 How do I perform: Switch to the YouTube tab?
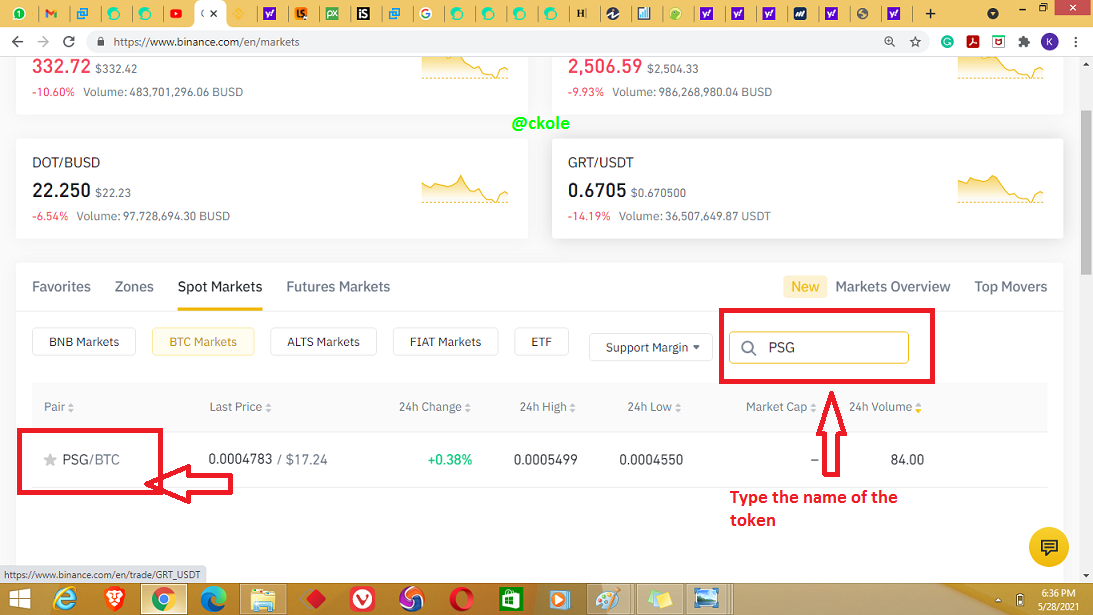(176, 13)
